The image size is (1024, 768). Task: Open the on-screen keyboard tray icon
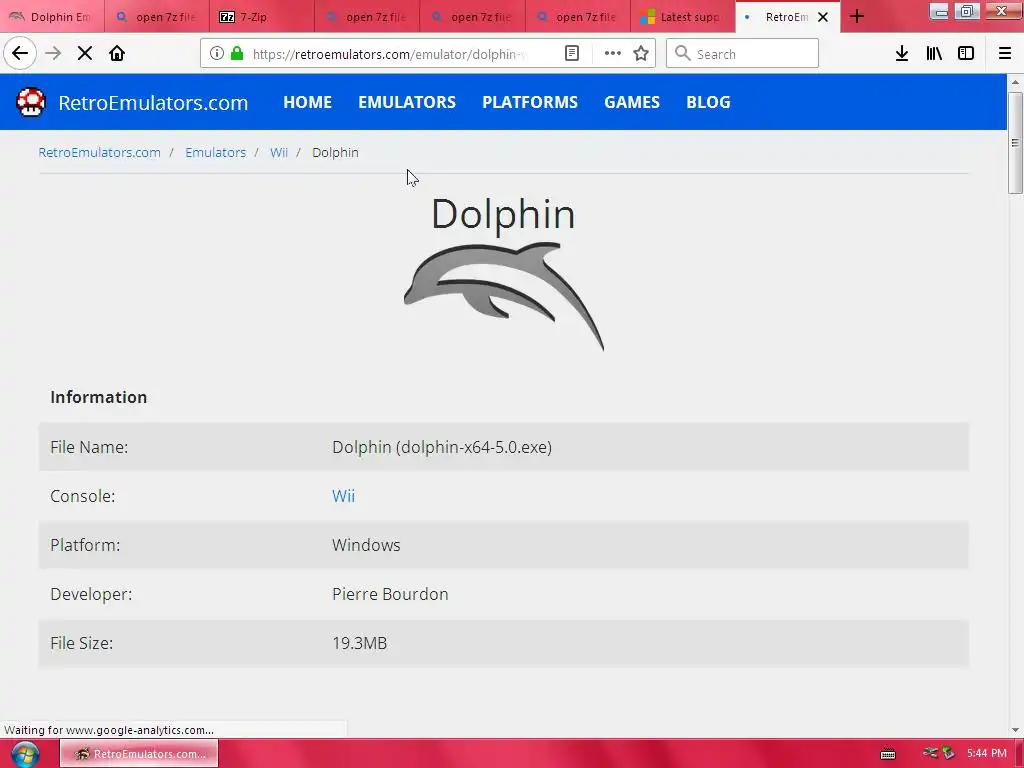coord(888,754)
